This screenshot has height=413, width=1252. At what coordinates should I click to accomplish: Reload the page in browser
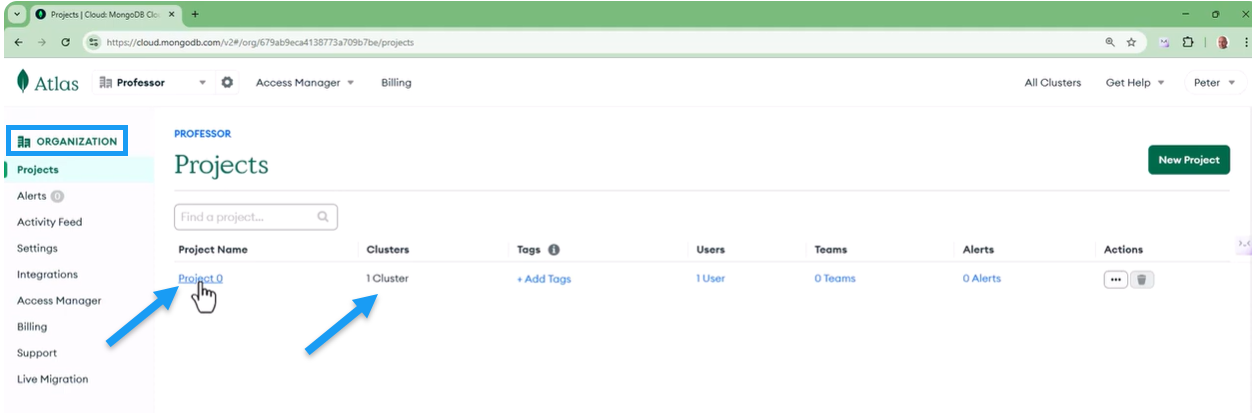point(66,42)
